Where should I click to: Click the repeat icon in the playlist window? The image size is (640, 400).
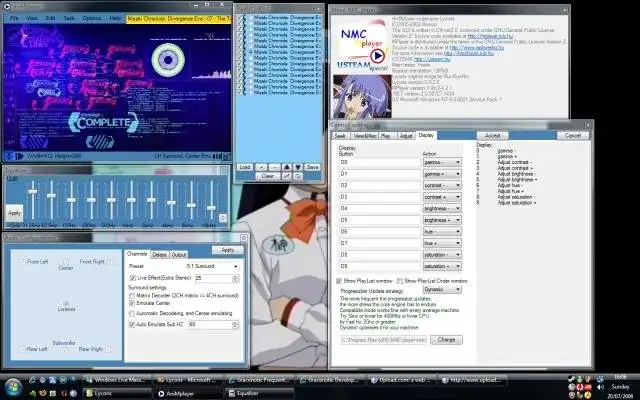click(298, 176)
